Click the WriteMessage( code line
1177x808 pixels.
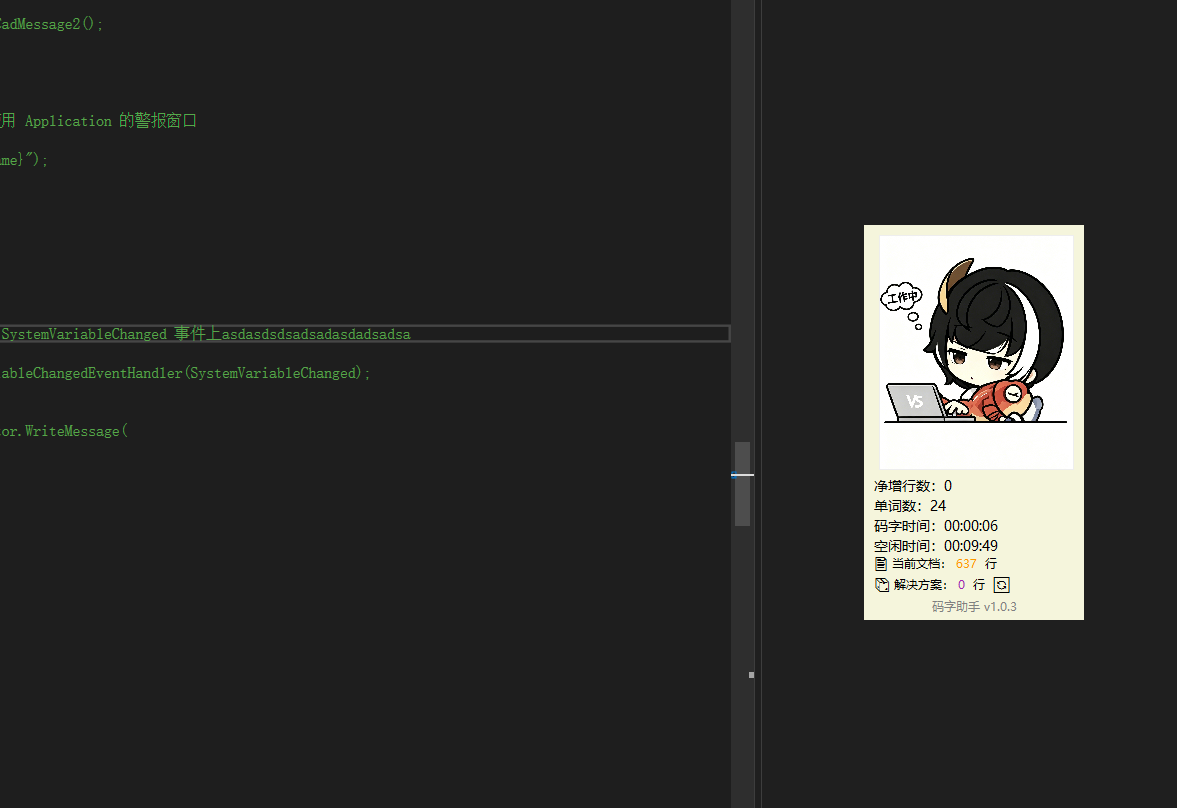(64, 431)
